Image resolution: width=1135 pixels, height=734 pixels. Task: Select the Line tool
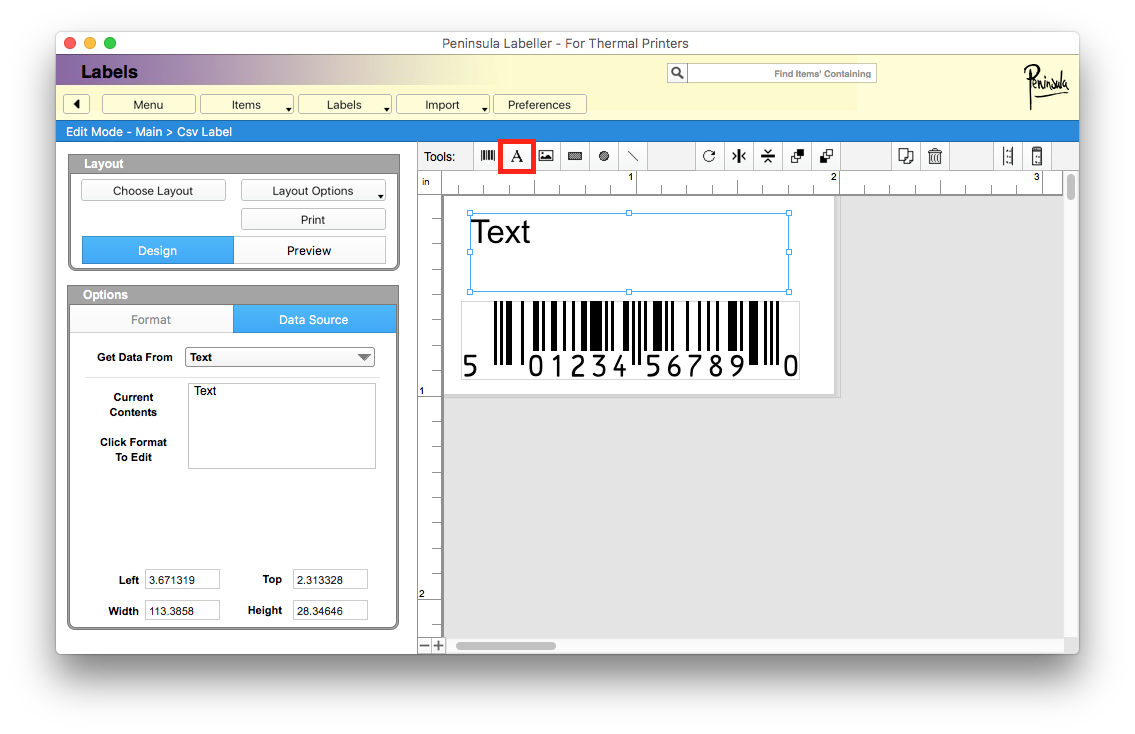coord(633,156)
